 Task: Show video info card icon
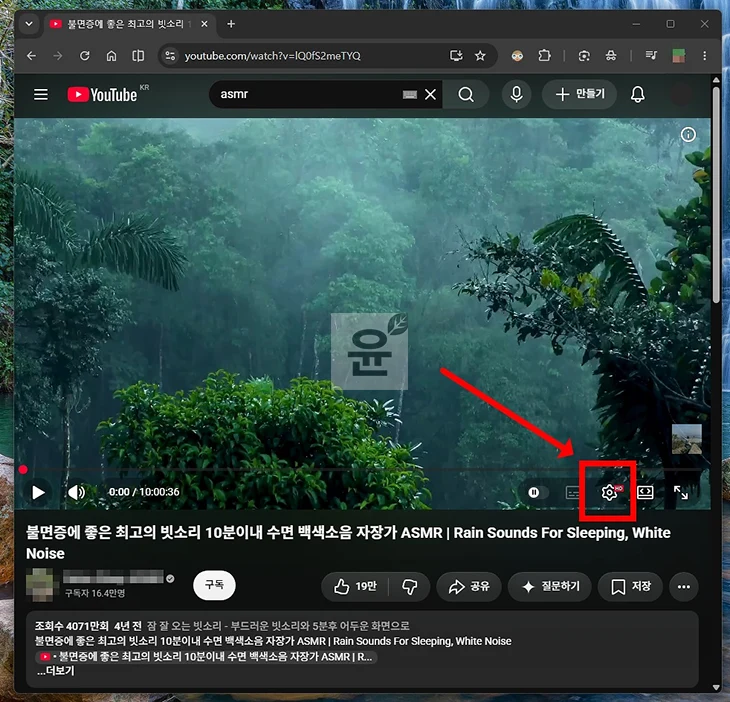(688, 135)
